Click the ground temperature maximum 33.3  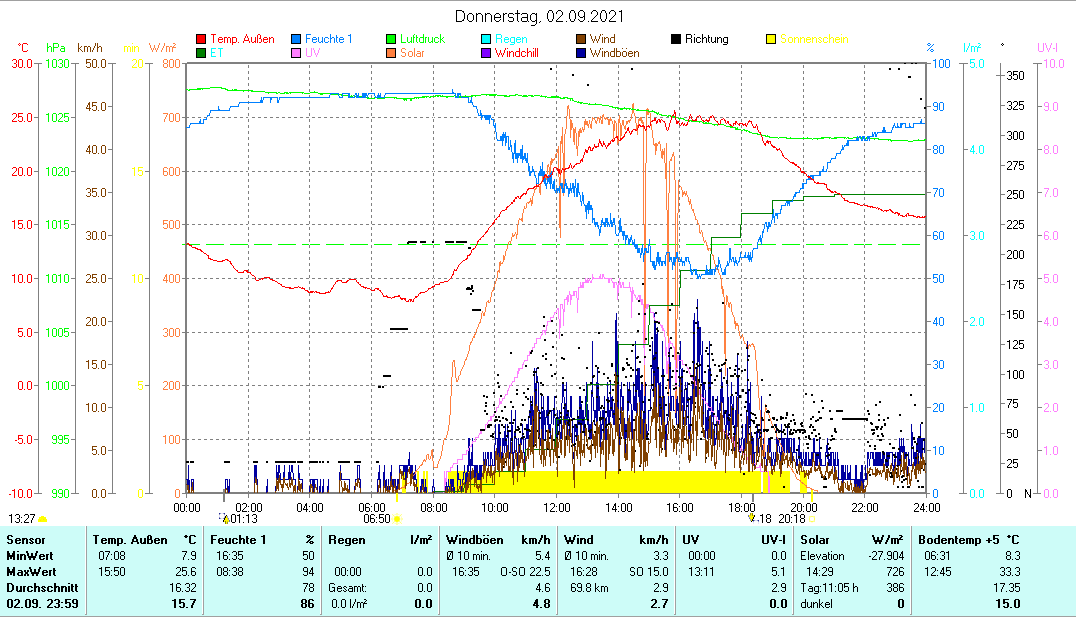[x=1009, y=572]
